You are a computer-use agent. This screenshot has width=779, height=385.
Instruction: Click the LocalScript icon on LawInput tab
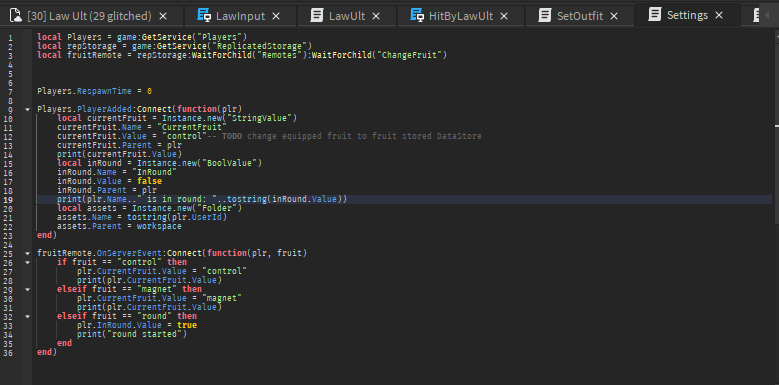[204, 15]
